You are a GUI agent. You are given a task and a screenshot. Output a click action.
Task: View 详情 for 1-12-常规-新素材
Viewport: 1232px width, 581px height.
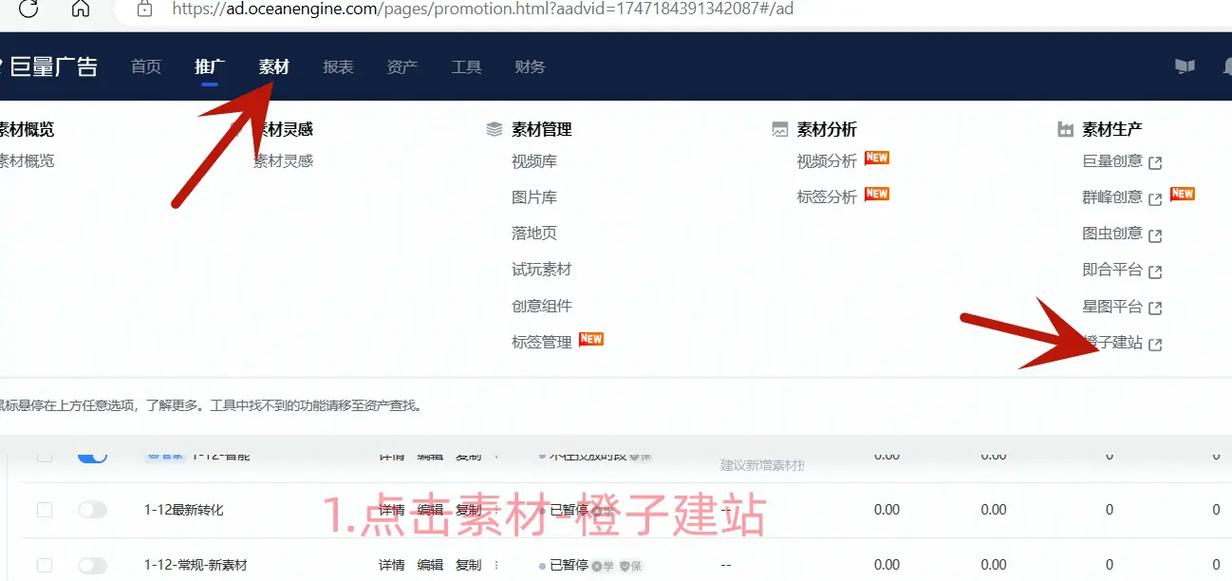[391, 566]
